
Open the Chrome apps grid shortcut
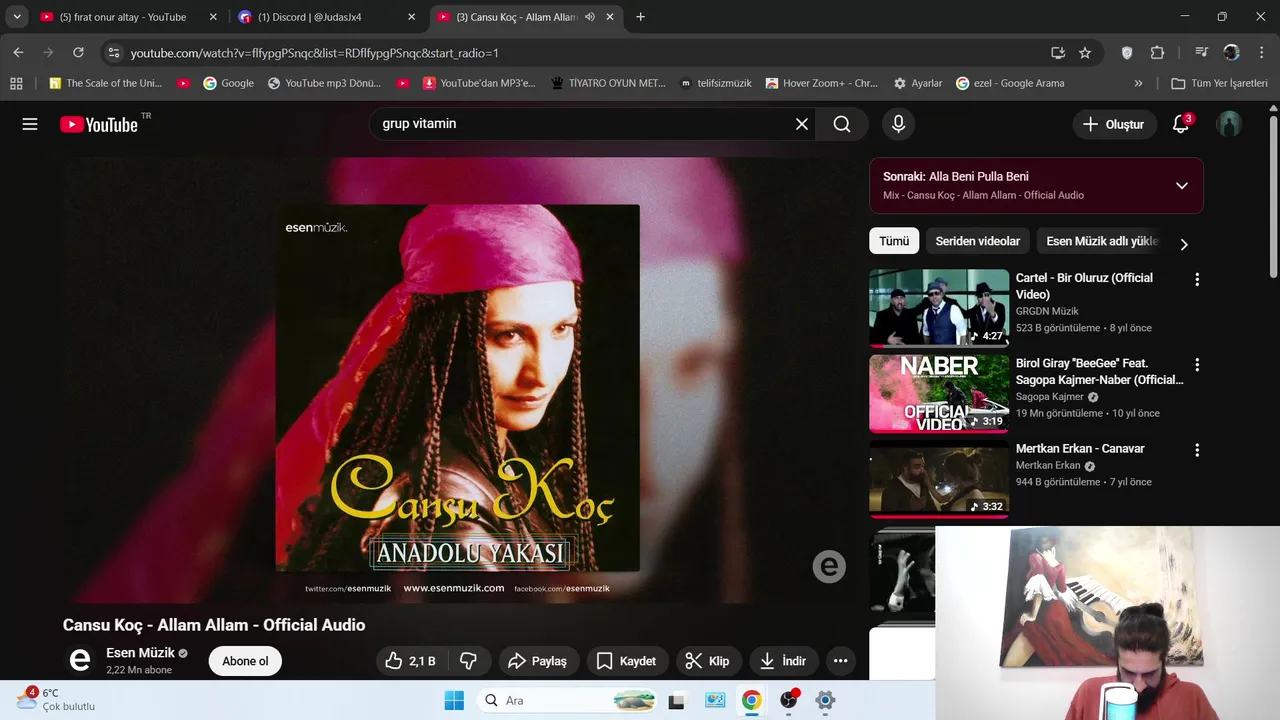pos(16,83)
